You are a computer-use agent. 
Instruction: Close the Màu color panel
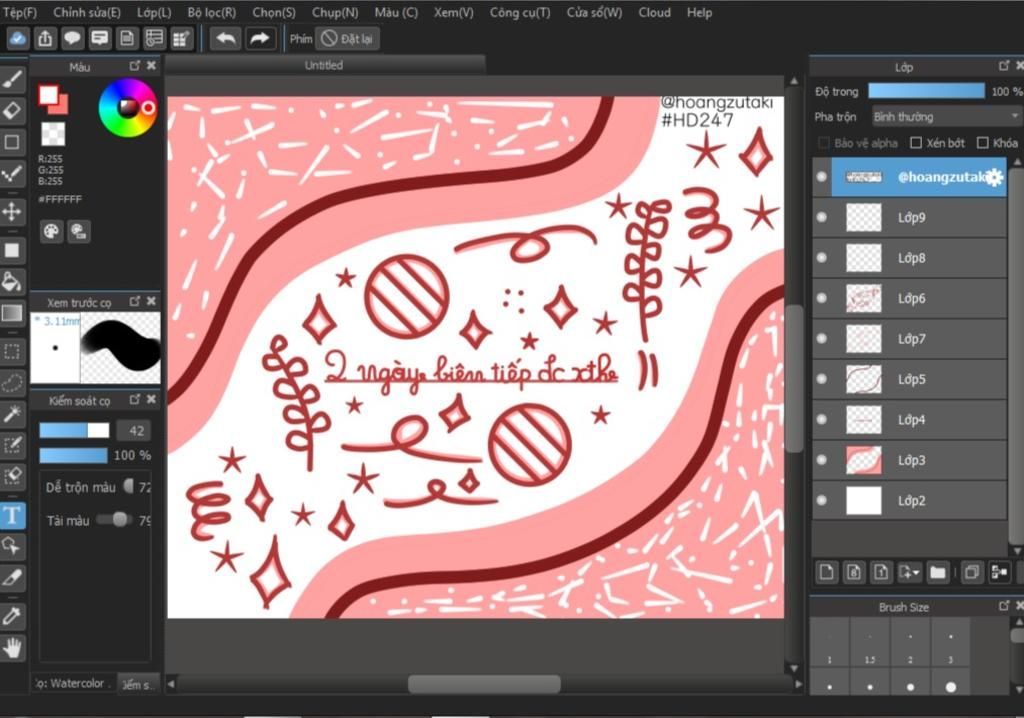(152, 65)
